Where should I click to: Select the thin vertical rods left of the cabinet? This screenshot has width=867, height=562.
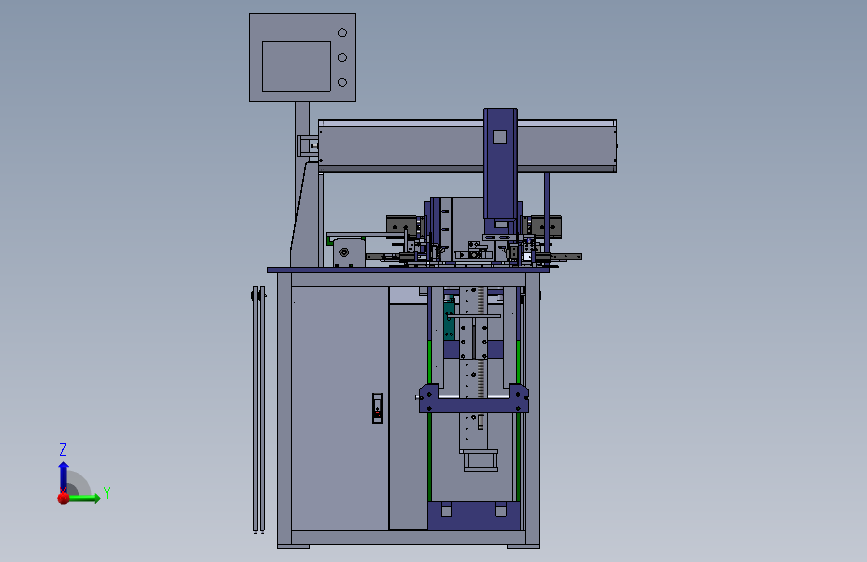[x=259, y=409]
